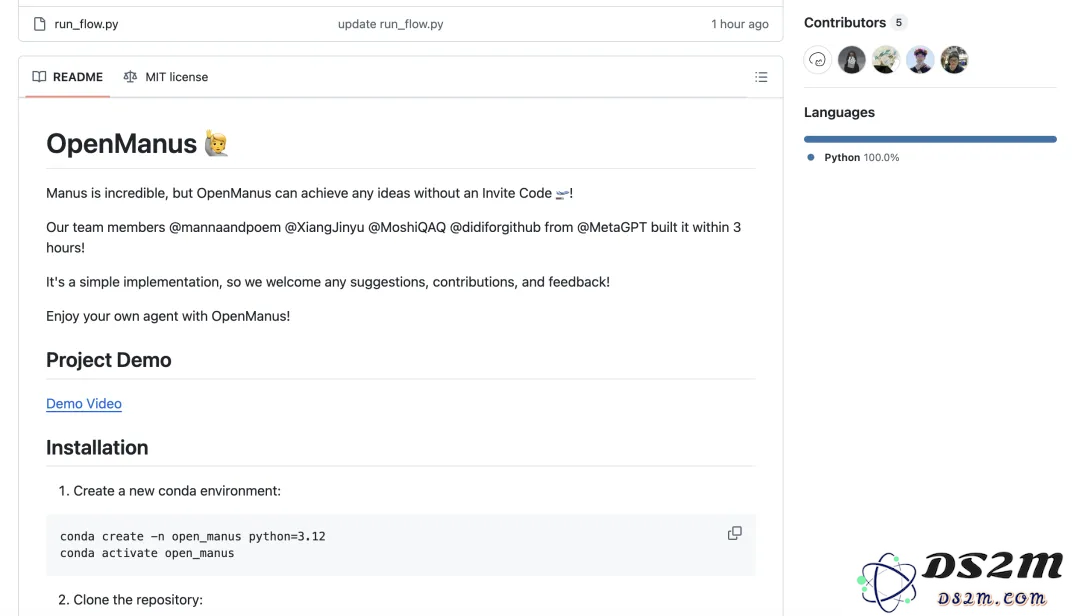Click the blue Python language bar
Image resolution: width=1080 pixels, height=616 pixels.
pos(930,139)
